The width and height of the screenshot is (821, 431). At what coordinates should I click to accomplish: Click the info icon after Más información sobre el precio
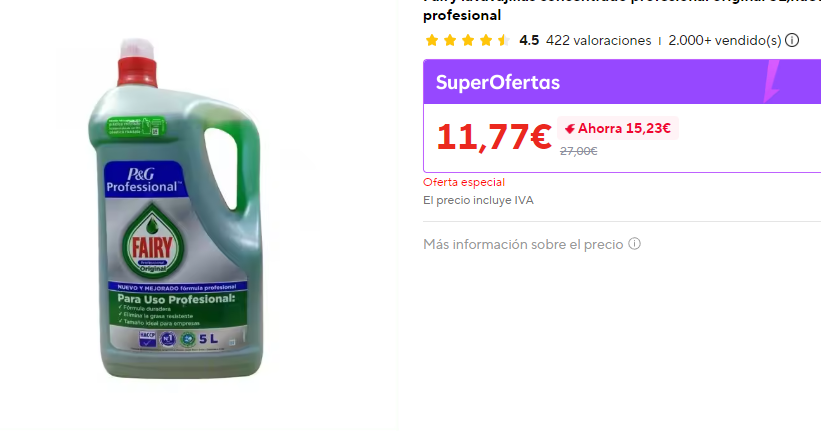(634, 244)
